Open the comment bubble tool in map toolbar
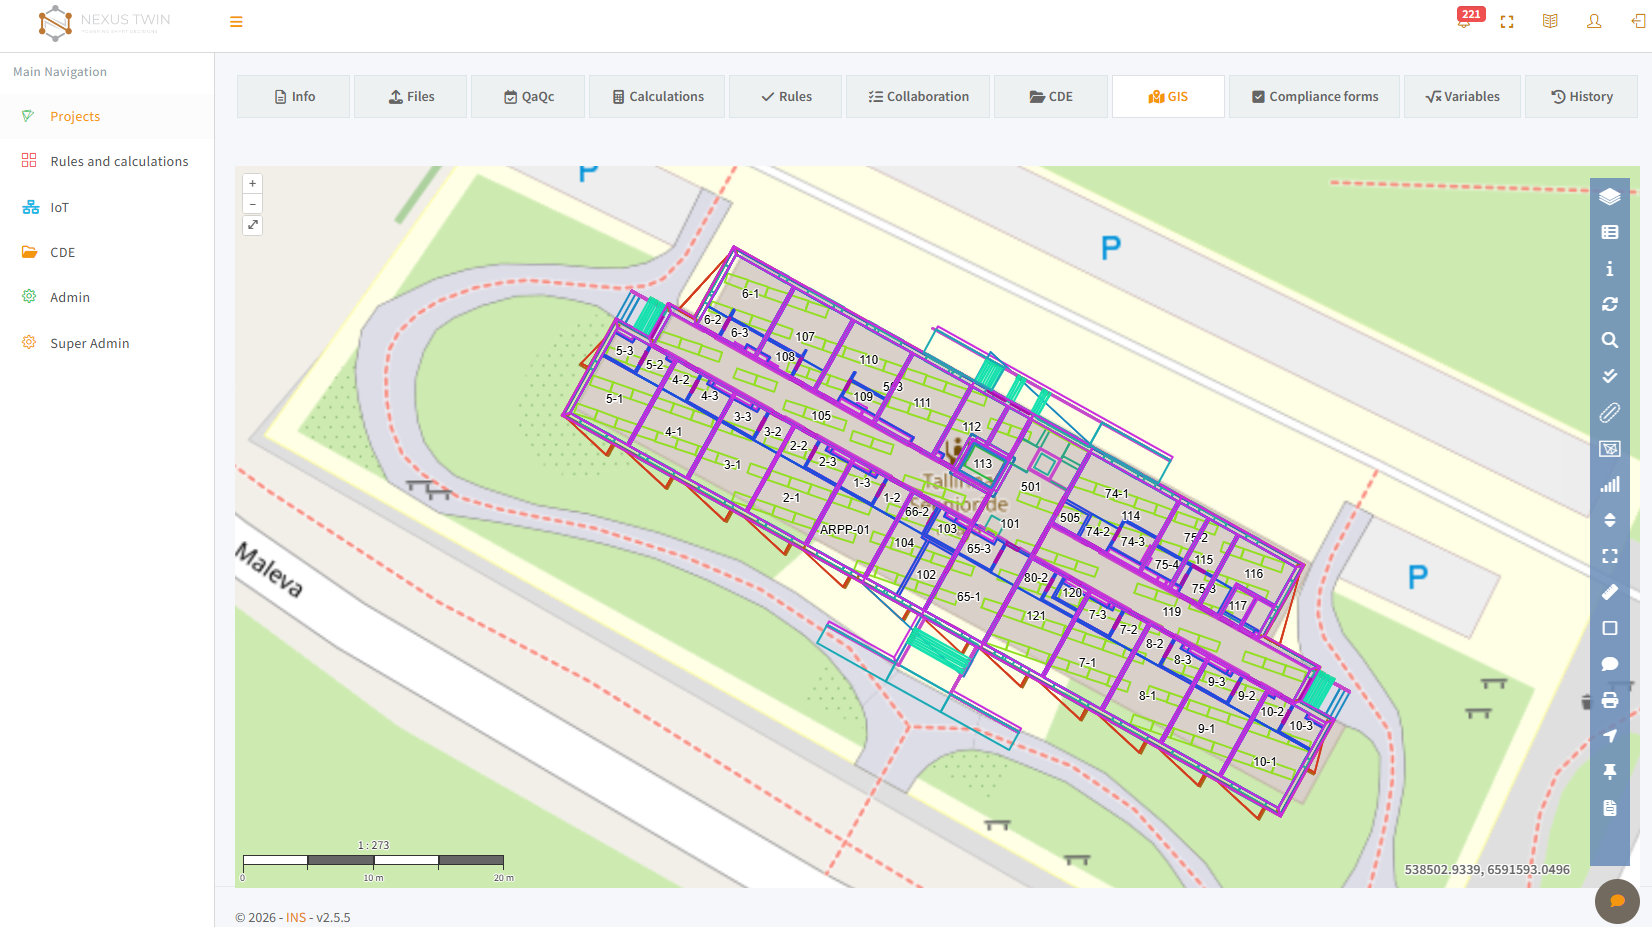This screenshot has width=1652, height=927. pos(1609,664)
